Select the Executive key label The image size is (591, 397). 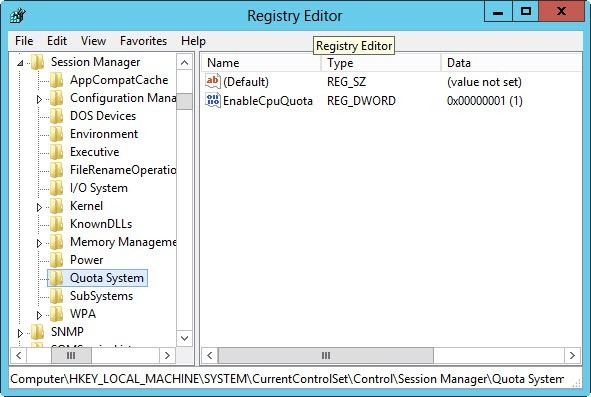pyautogui.click(x=95, y=152)
